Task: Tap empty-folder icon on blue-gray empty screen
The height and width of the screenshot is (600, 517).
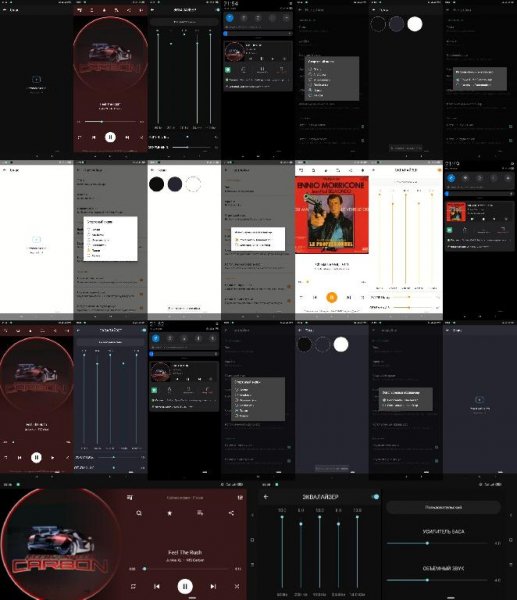Action: pyautogui.click(x=479, y=399)
